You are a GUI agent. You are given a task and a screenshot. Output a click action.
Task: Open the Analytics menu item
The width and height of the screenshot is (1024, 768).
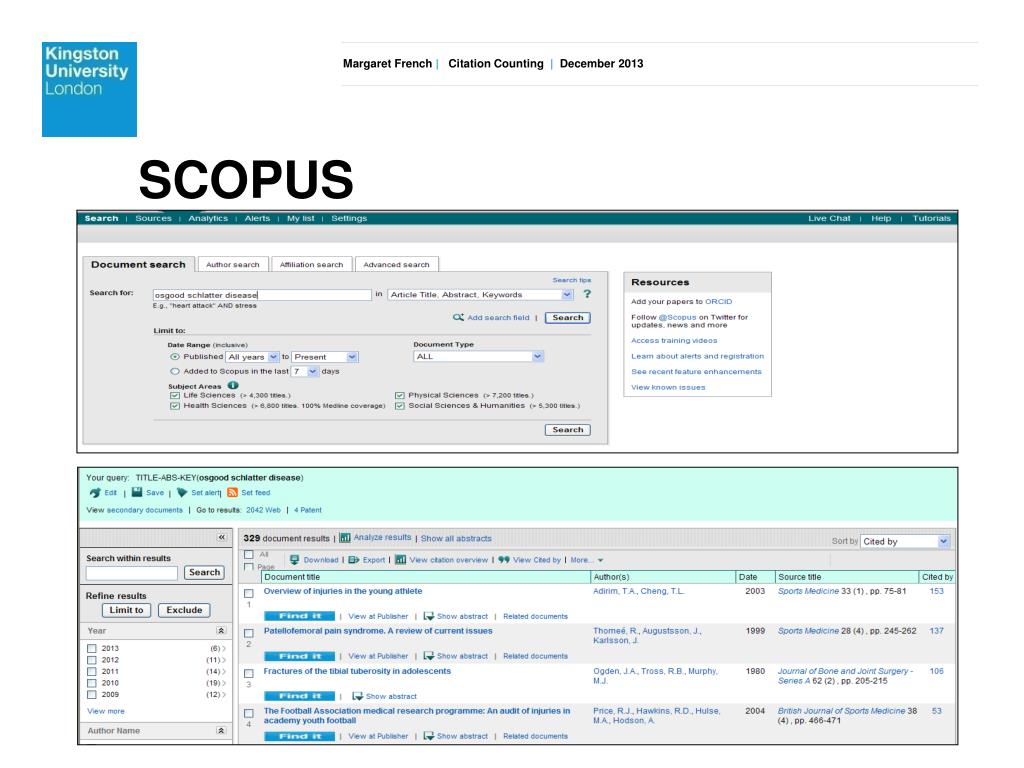point(208,218)
